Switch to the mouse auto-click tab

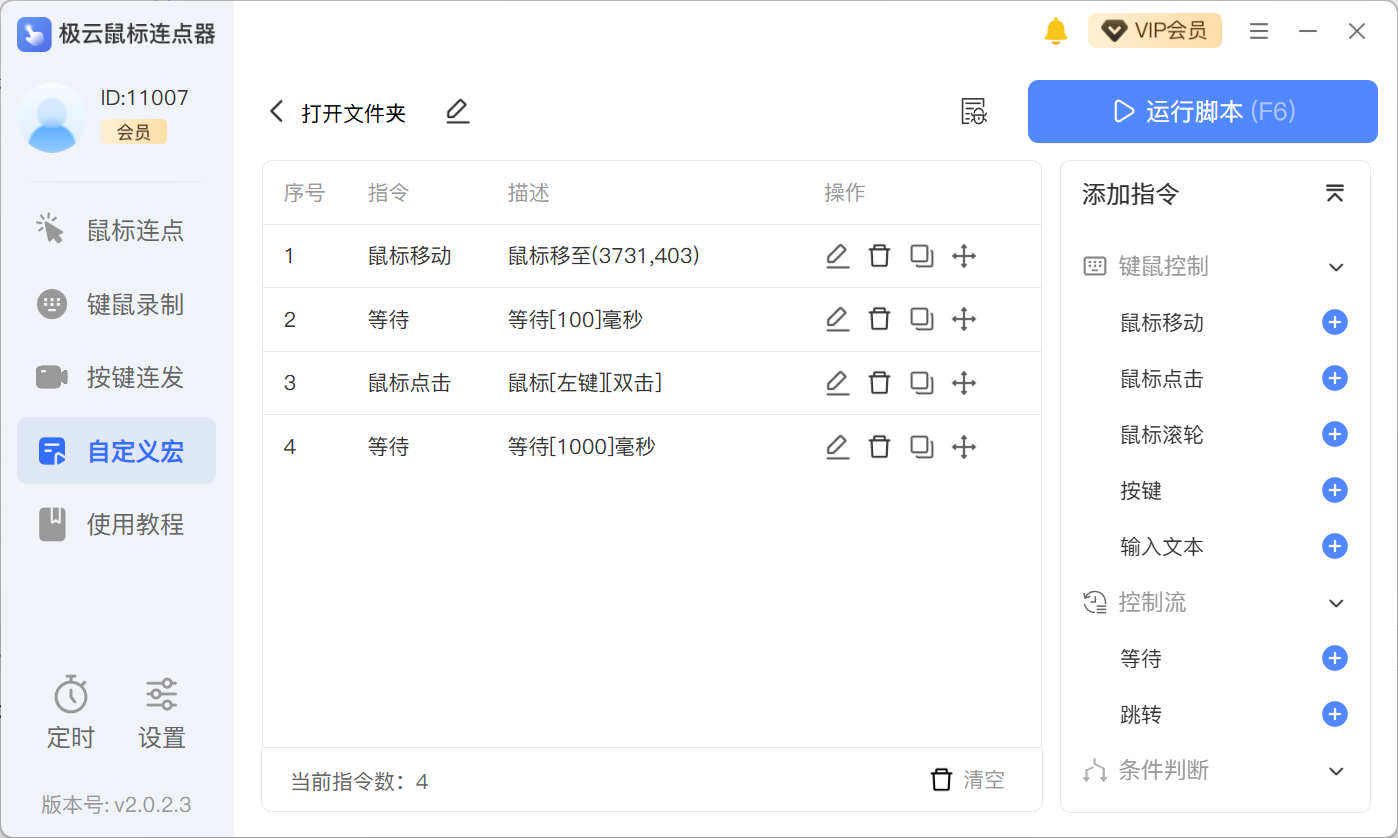coord(116,231)
